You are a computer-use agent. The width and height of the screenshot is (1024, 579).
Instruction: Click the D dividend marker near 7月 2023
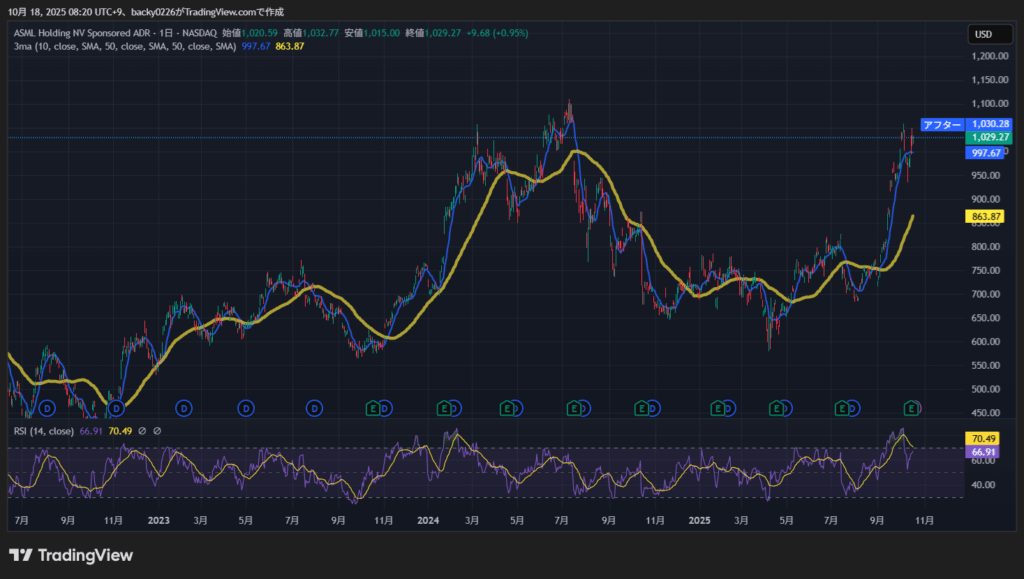pyautogui.click(x=314, y=408)
